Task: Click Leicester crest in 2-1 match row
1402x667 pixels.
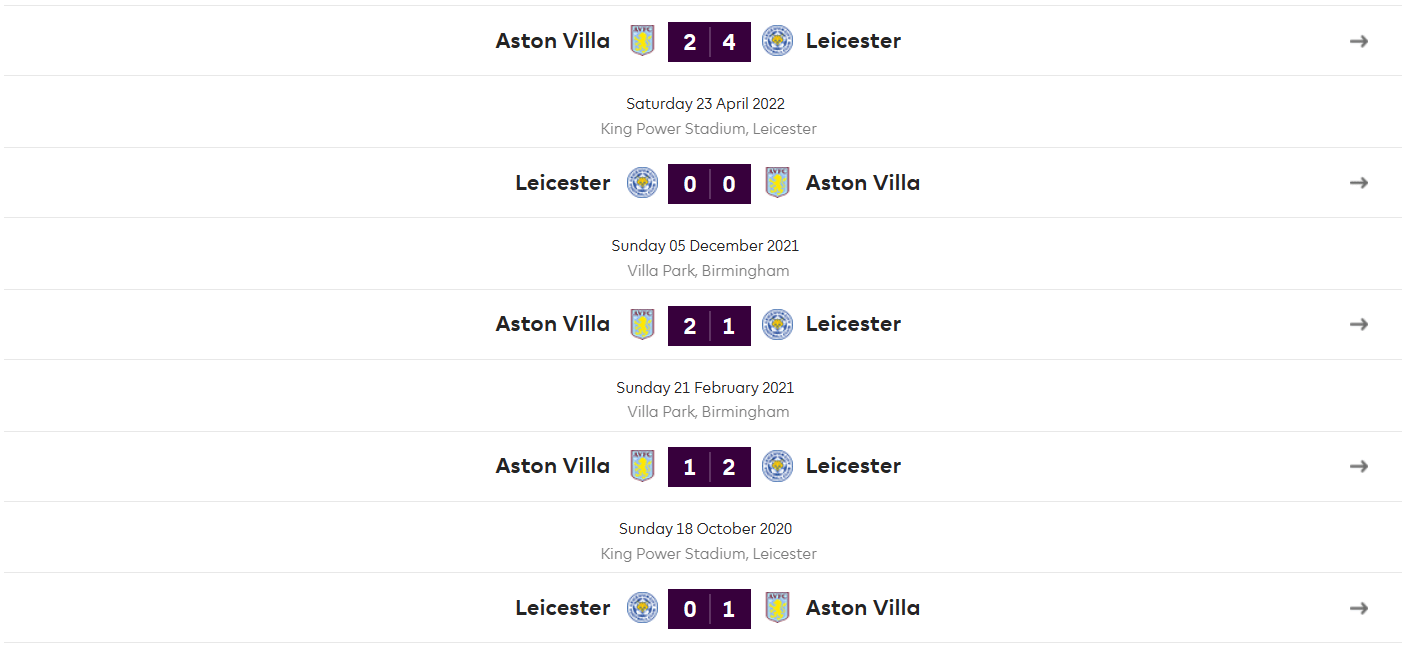Action: pyautogui.click(x=777, y=324)
